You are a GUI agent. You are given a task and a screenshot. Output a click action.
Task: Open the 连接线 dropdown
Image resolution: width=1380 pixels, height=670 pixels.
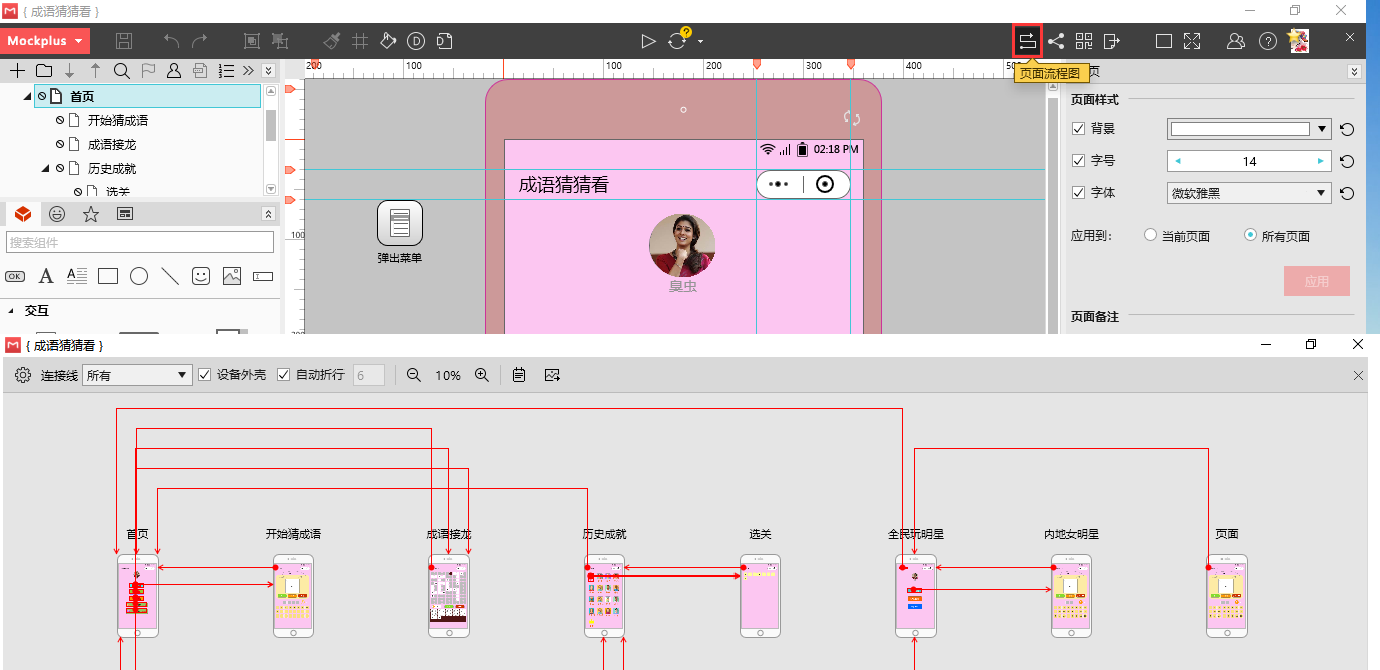(136, 375)
